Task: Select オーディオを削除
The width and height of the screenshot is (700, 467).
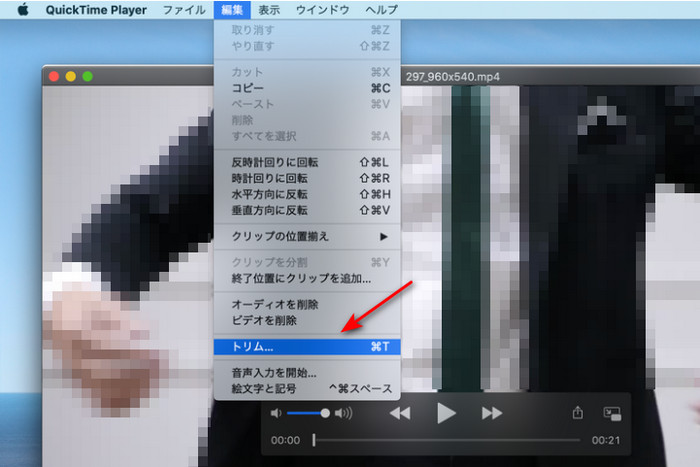Action: coord(307,304)
